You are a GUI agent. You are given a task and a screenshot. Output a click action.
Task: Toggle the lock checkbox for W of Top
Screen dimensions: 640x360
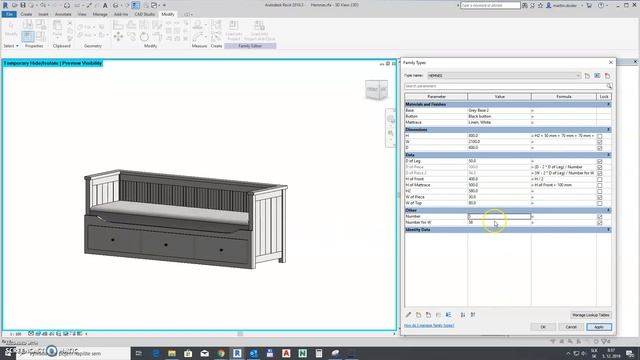[x=600, y=203]
